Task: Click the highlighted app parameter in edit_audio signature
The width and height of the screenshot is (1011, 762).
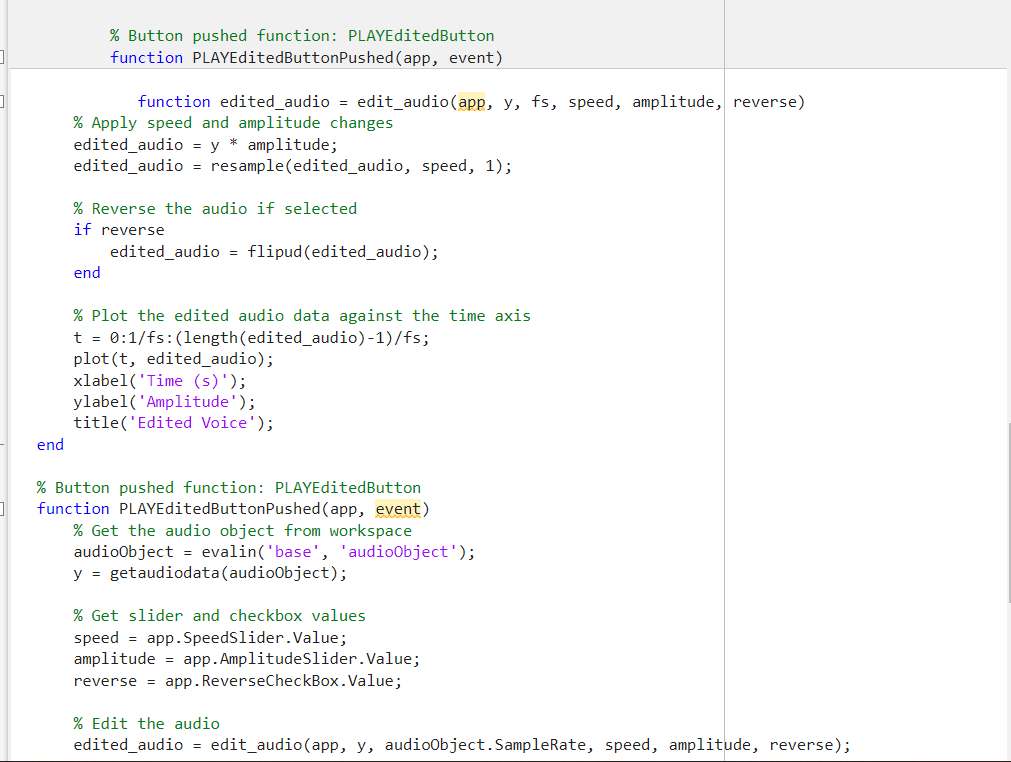Action: 471,101
